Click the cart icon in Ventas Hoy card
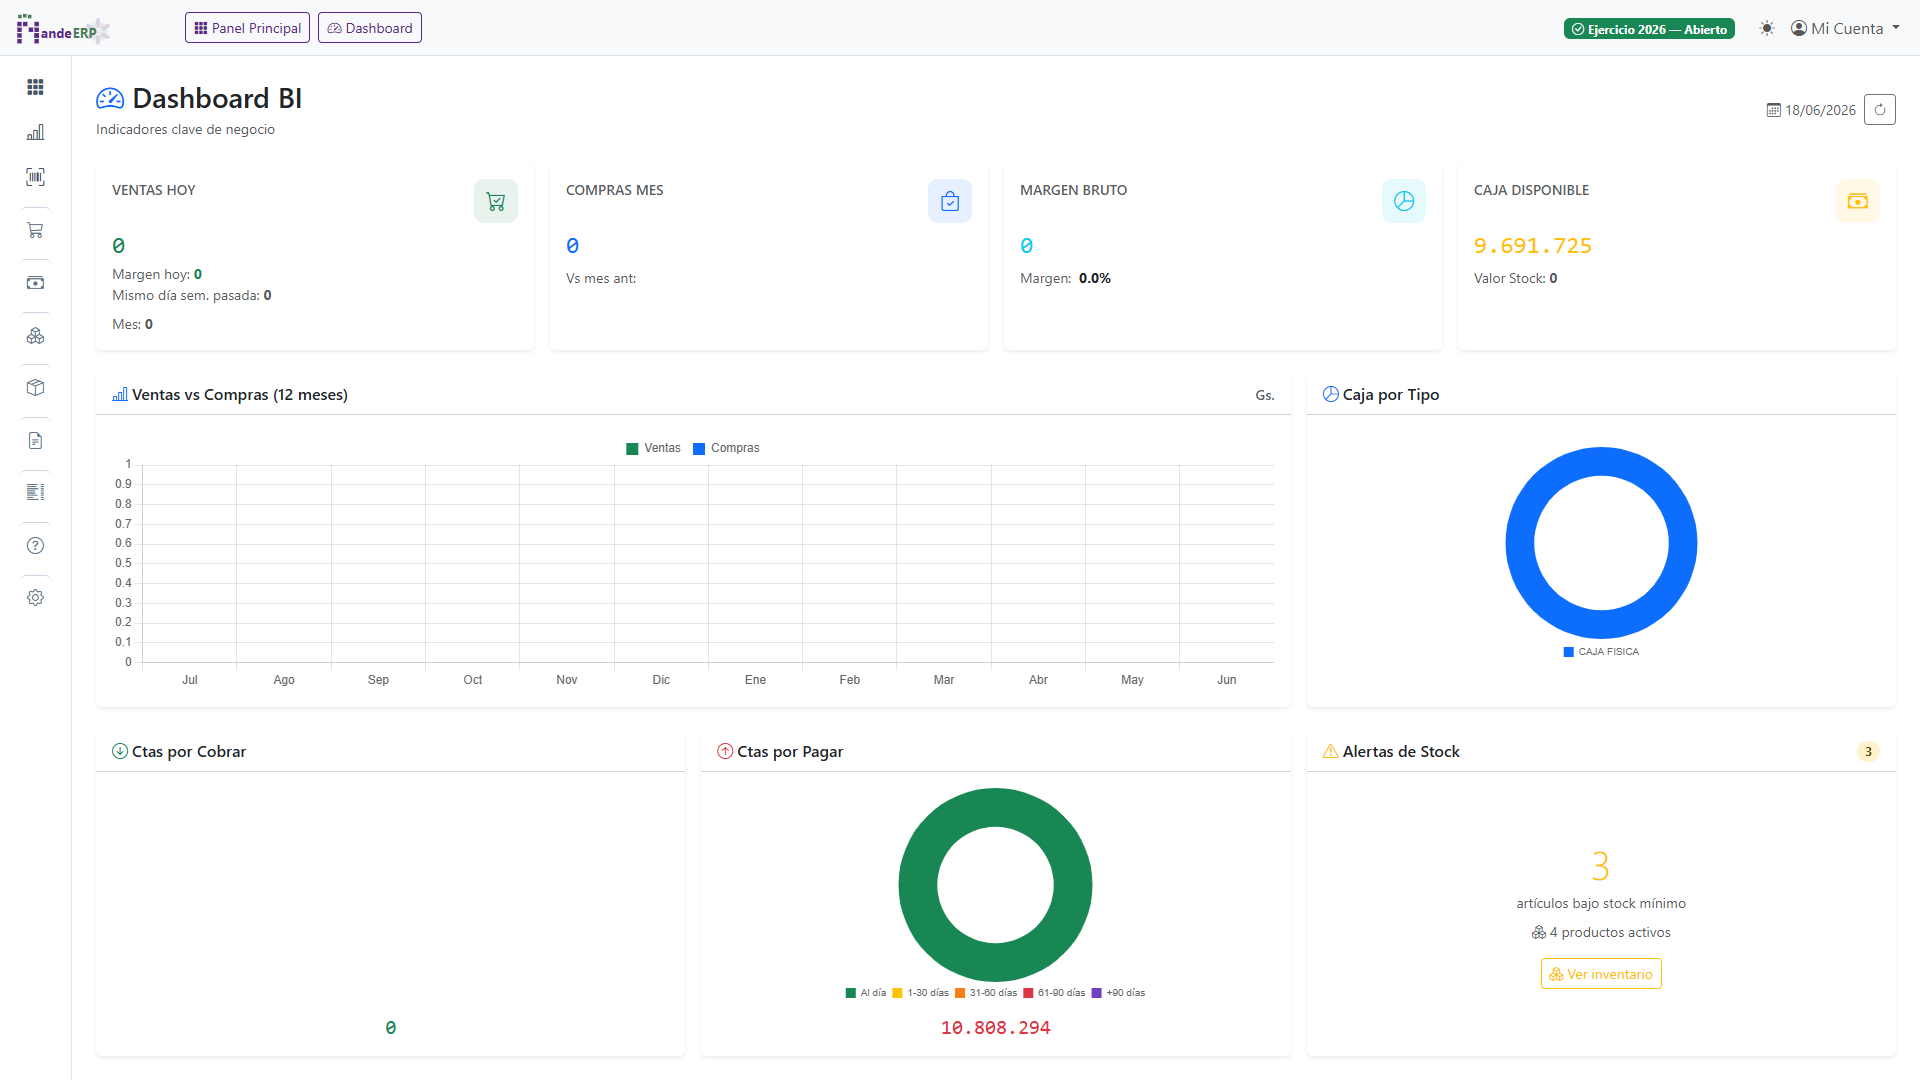Viewport: 1920px width, 1080px height. 496,201
